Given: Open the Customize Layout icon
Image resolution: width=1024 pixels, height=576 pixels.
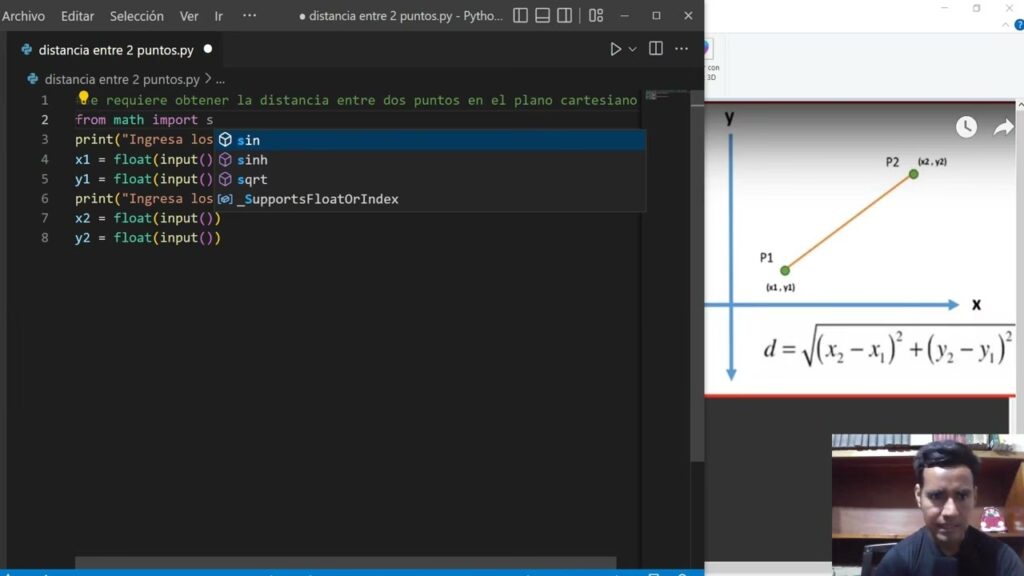Looking at the screenshot, I should point(596,16).
